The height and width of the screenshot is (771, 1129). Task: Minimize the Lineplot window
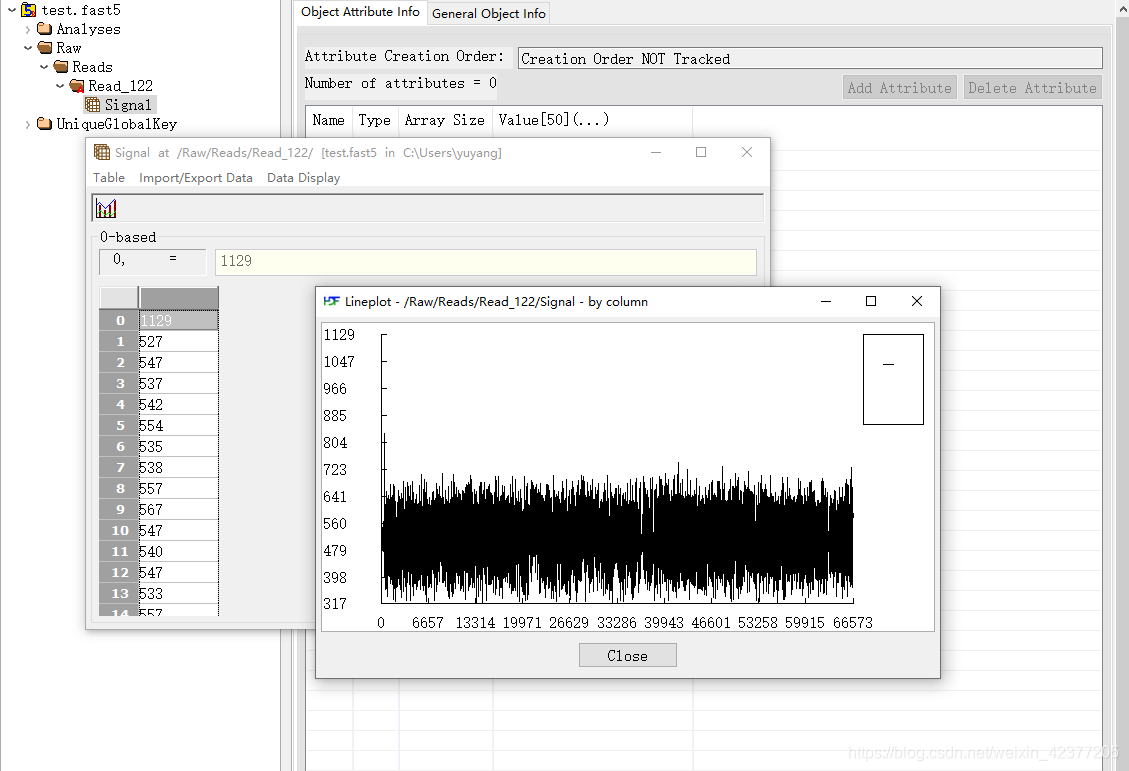tap(826, 301)
